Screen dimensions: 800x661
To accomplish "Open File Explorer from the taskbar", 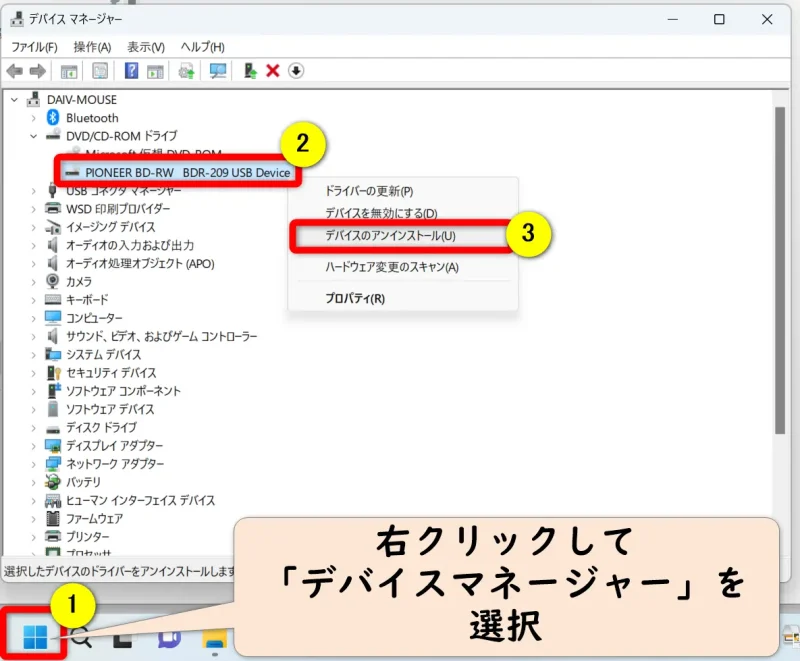I will (215, 638).
